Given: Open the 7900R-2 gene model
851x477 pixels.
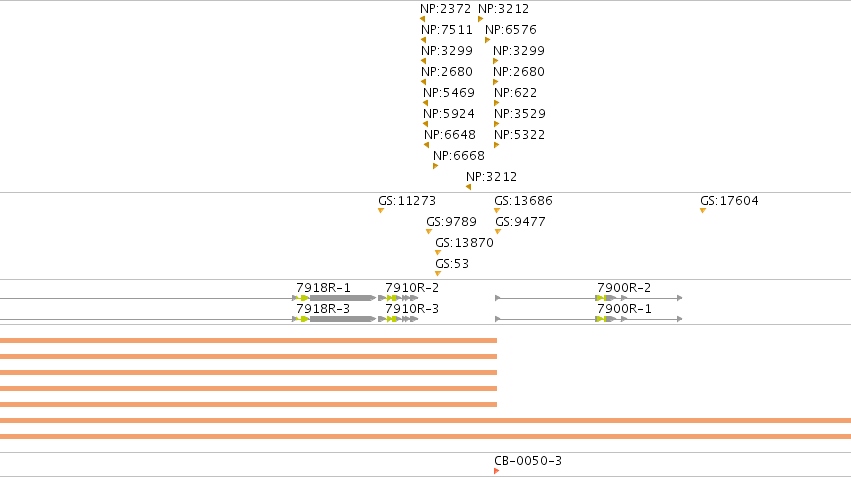Looking at the screenshot, I should 589,298.
